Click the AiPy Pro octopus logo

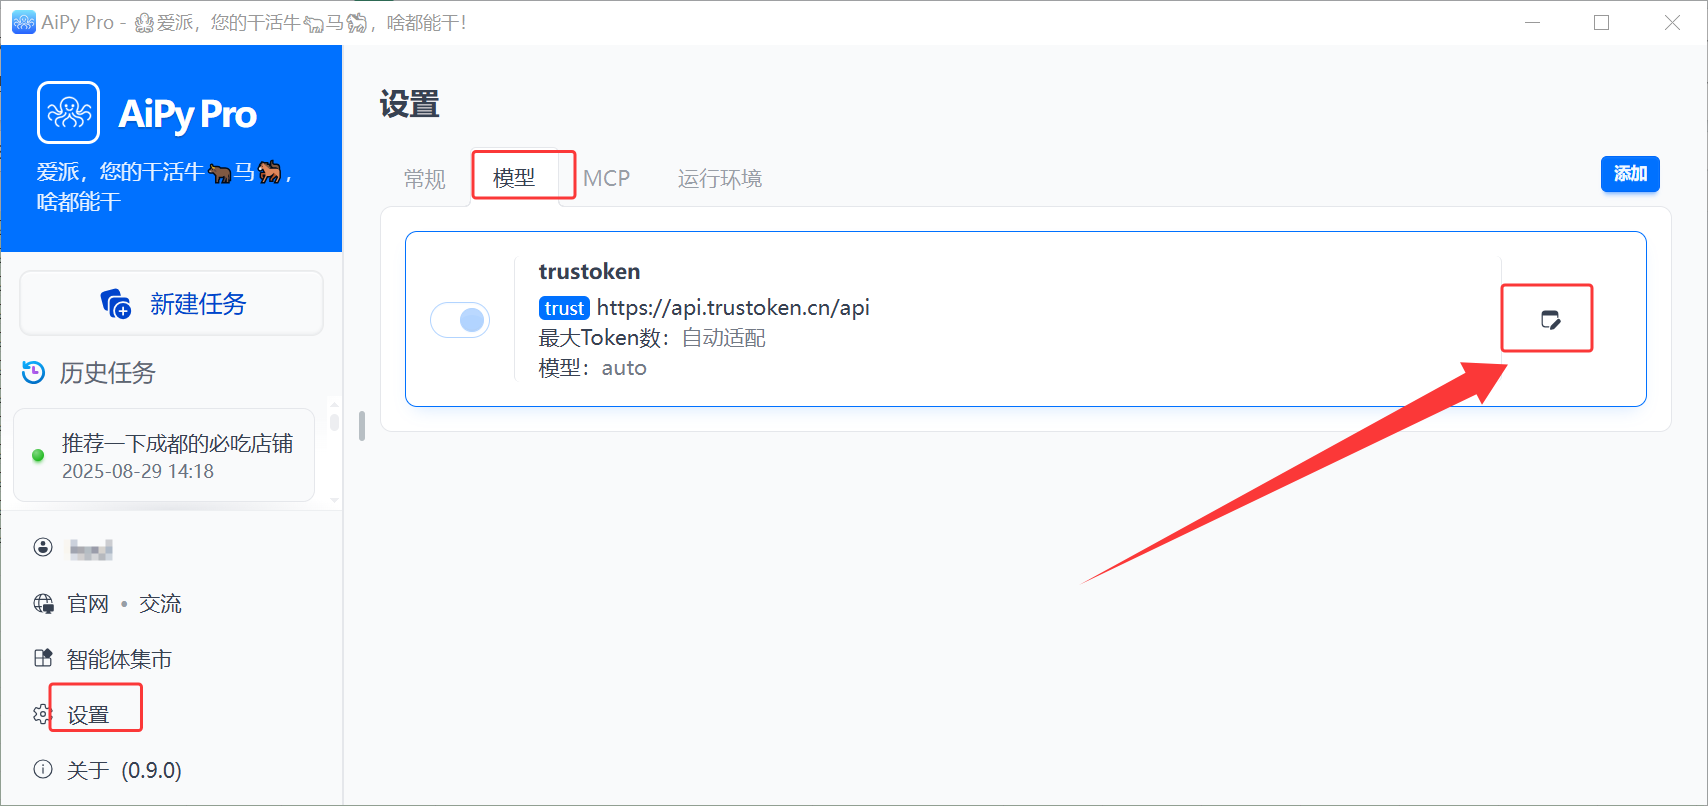(x=69, y=113)
